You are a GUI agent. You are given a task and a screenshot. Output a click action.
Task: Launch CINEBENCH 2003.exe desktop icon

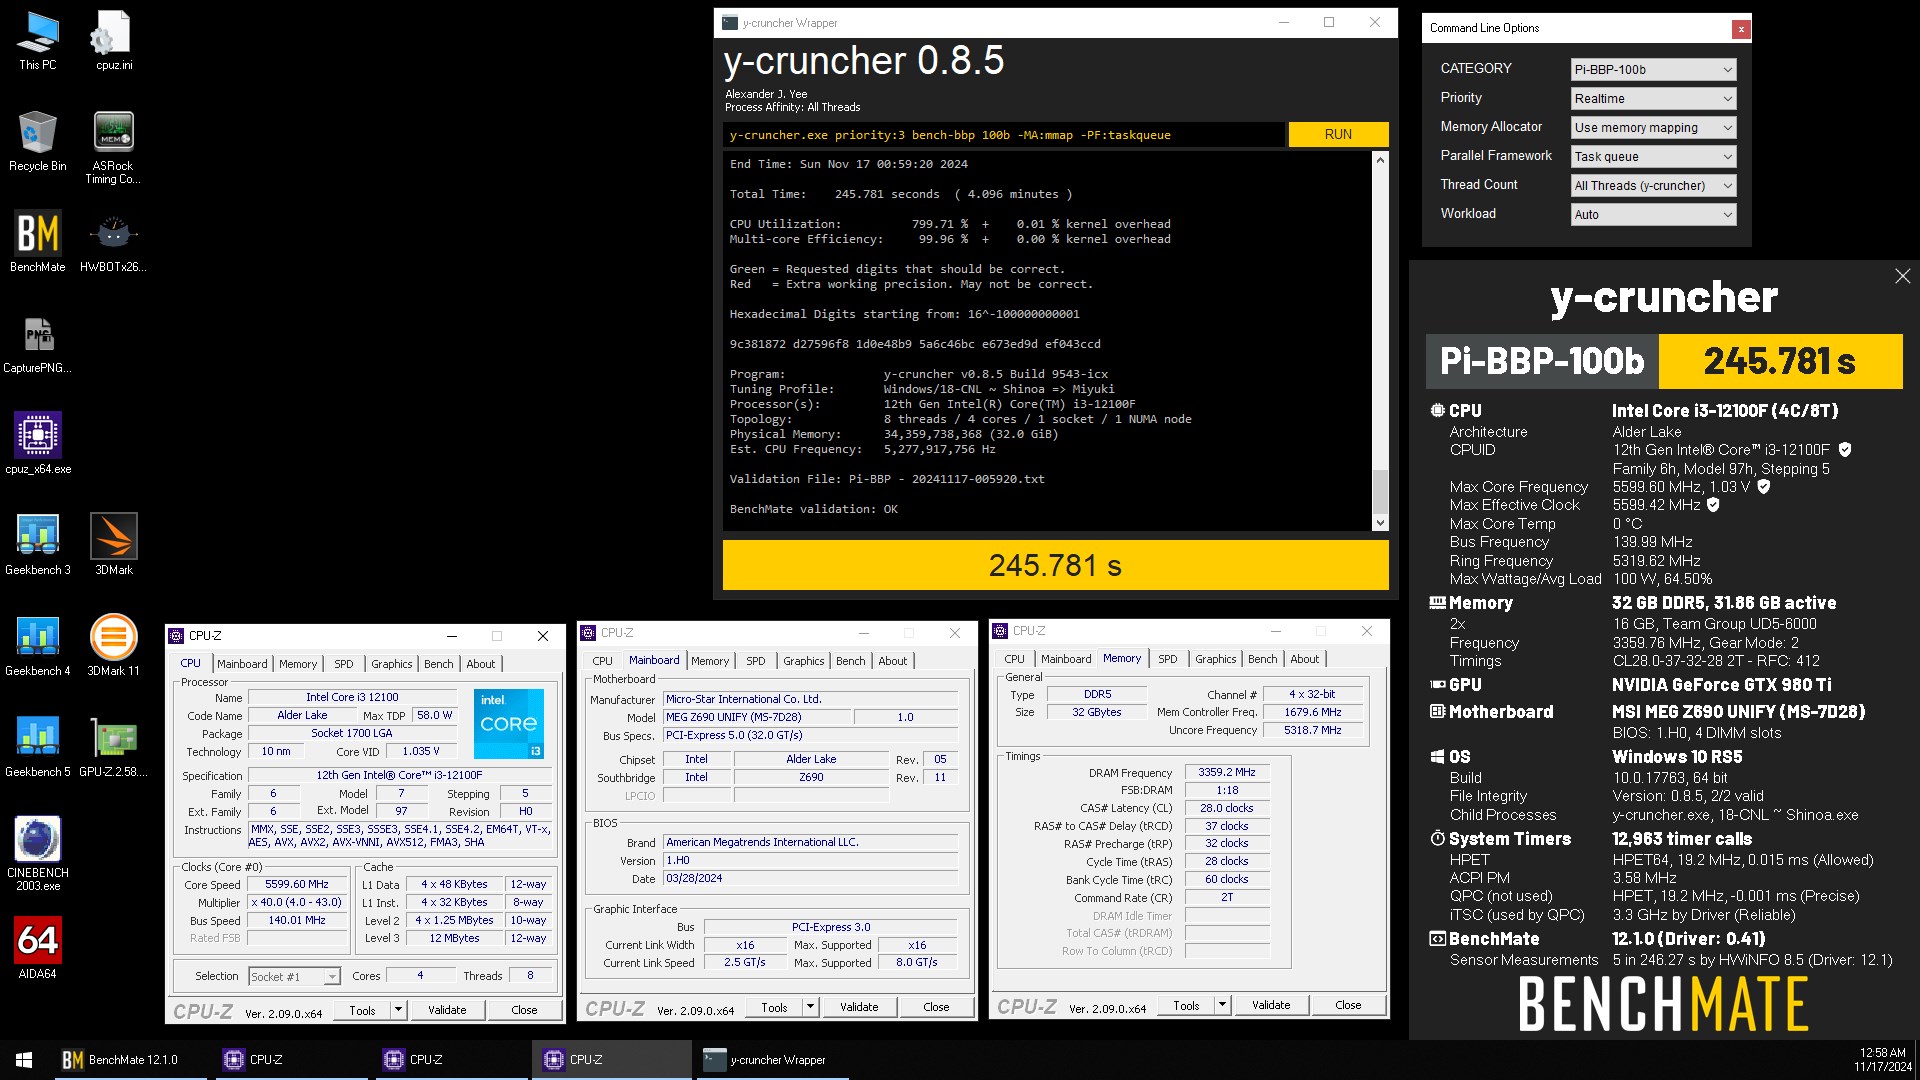coord(38,854)
